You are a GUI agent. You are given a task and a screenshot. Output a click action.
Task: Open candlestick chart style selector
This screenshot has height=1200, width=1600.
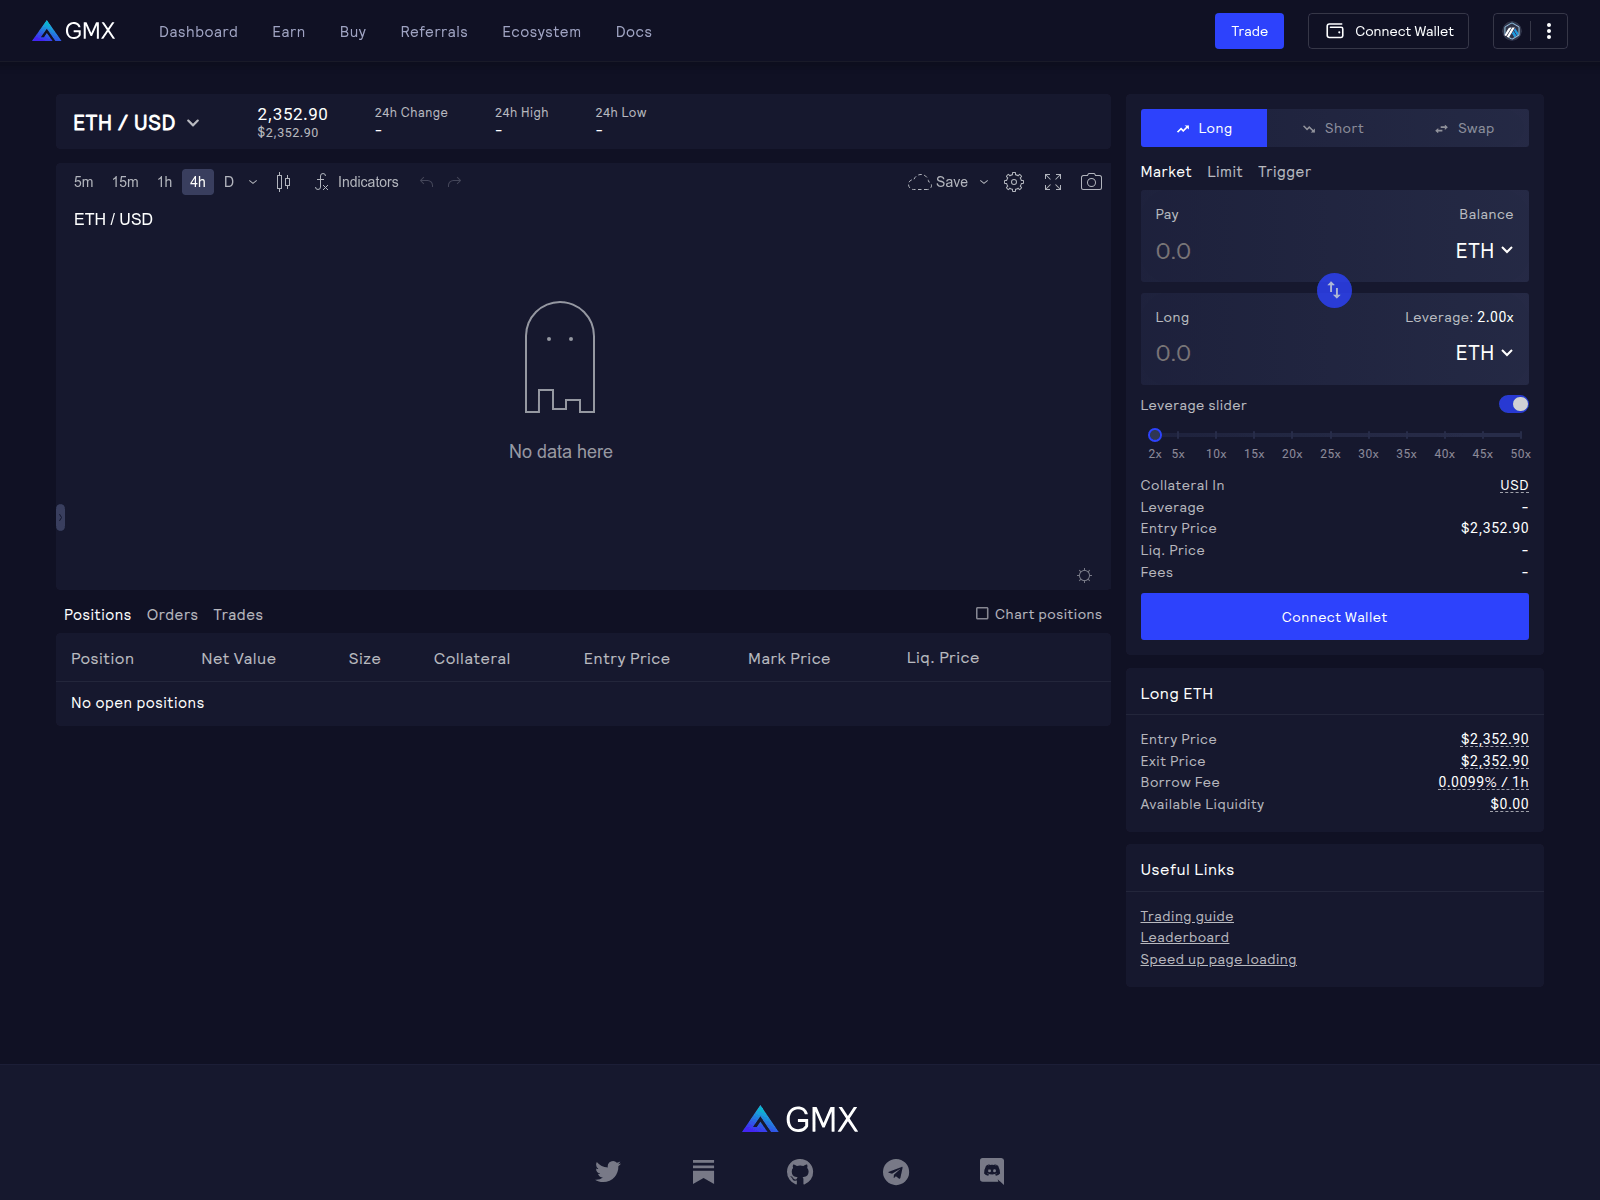click(283, 182)
